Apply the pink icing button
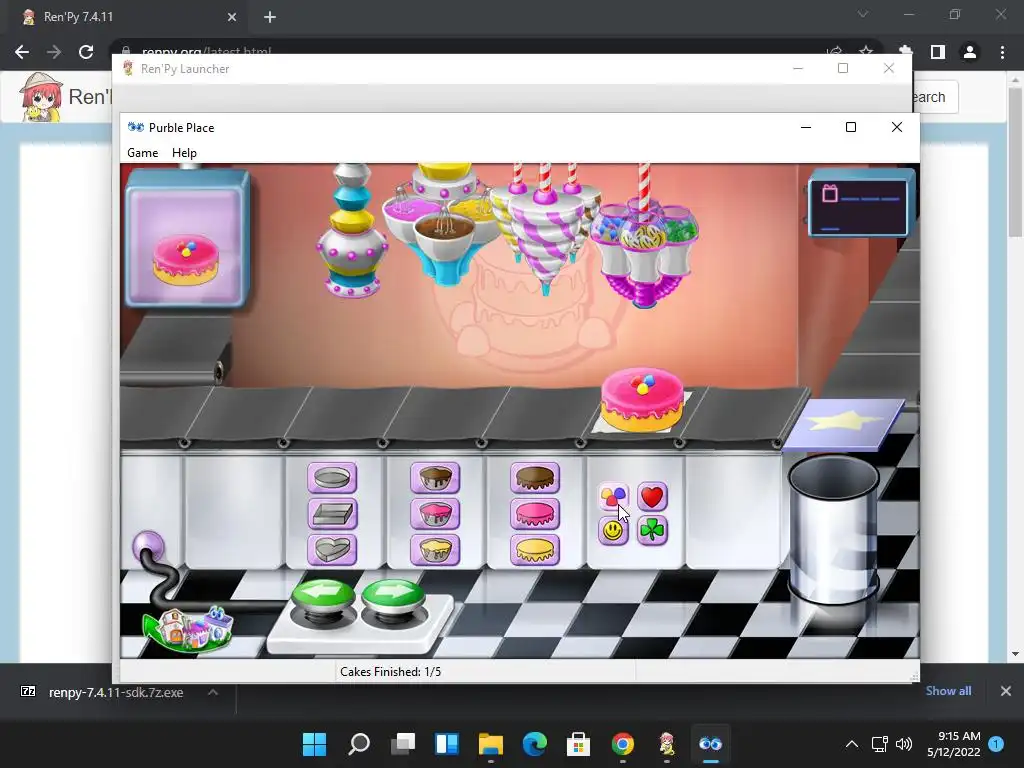The image size is (1024, 768). point(535,514)
